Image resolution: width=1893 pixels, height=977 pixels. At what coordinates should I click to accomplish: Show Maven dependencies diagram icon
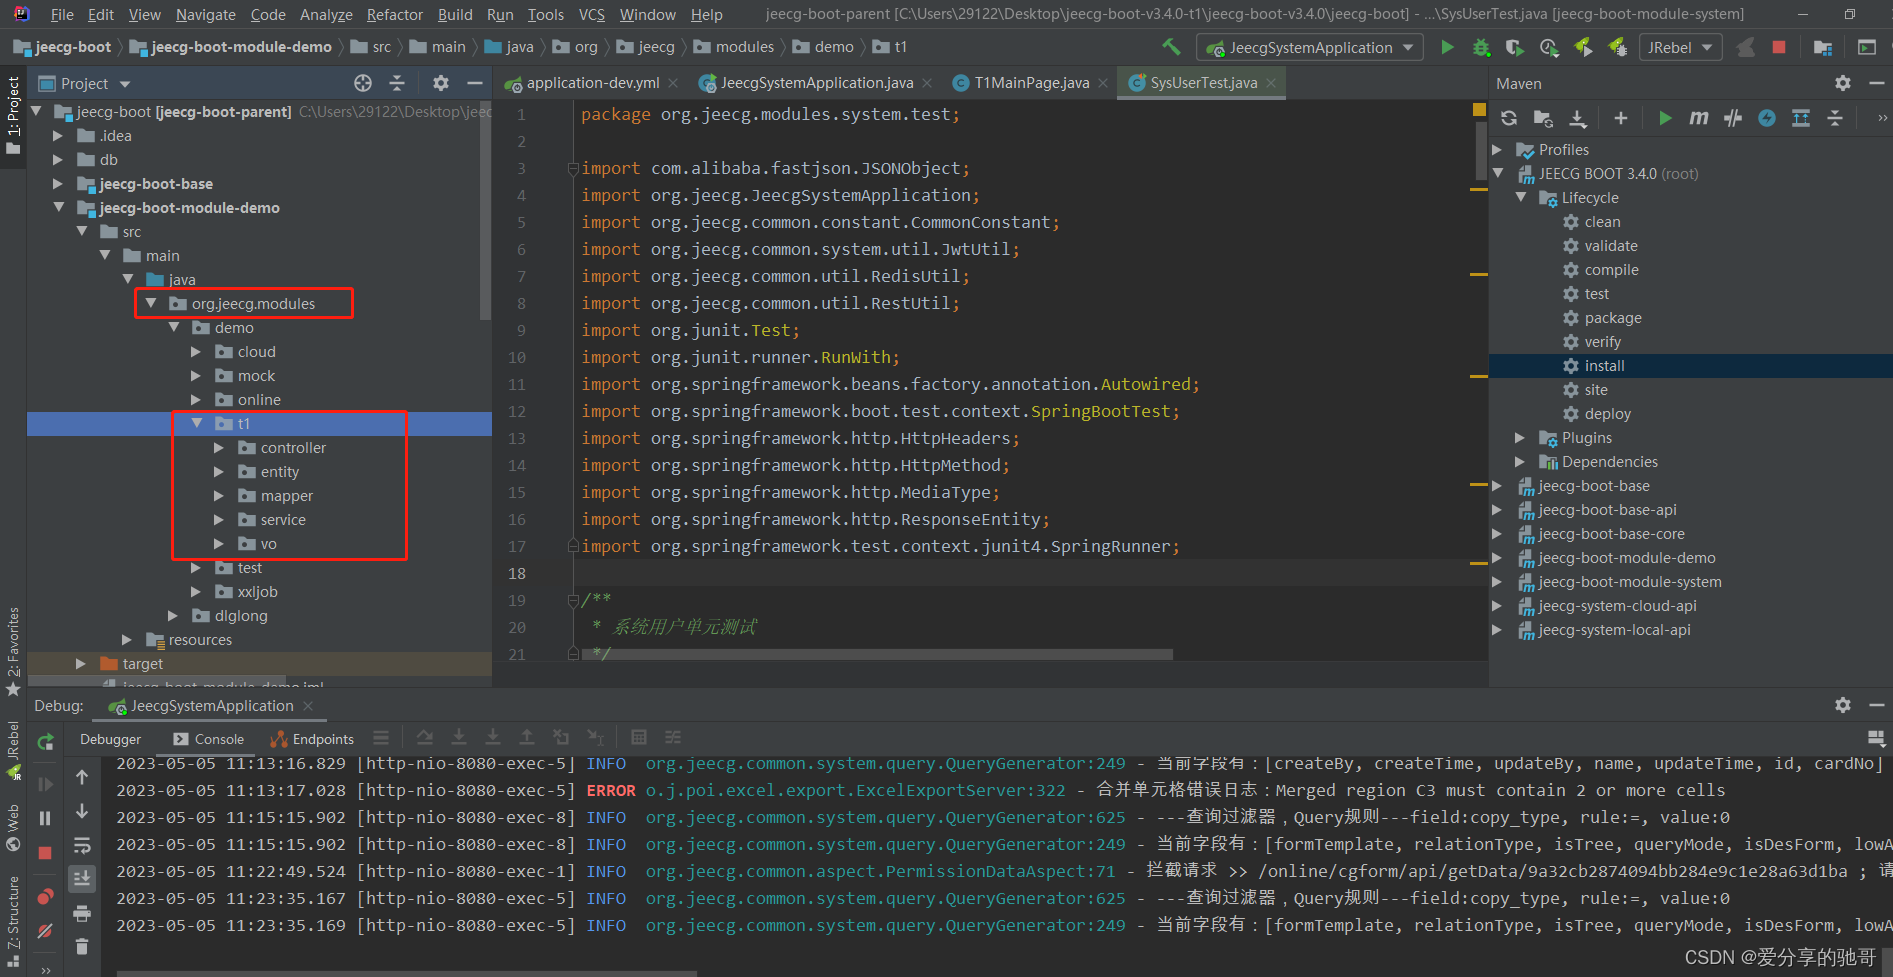tap(1801, 118)
